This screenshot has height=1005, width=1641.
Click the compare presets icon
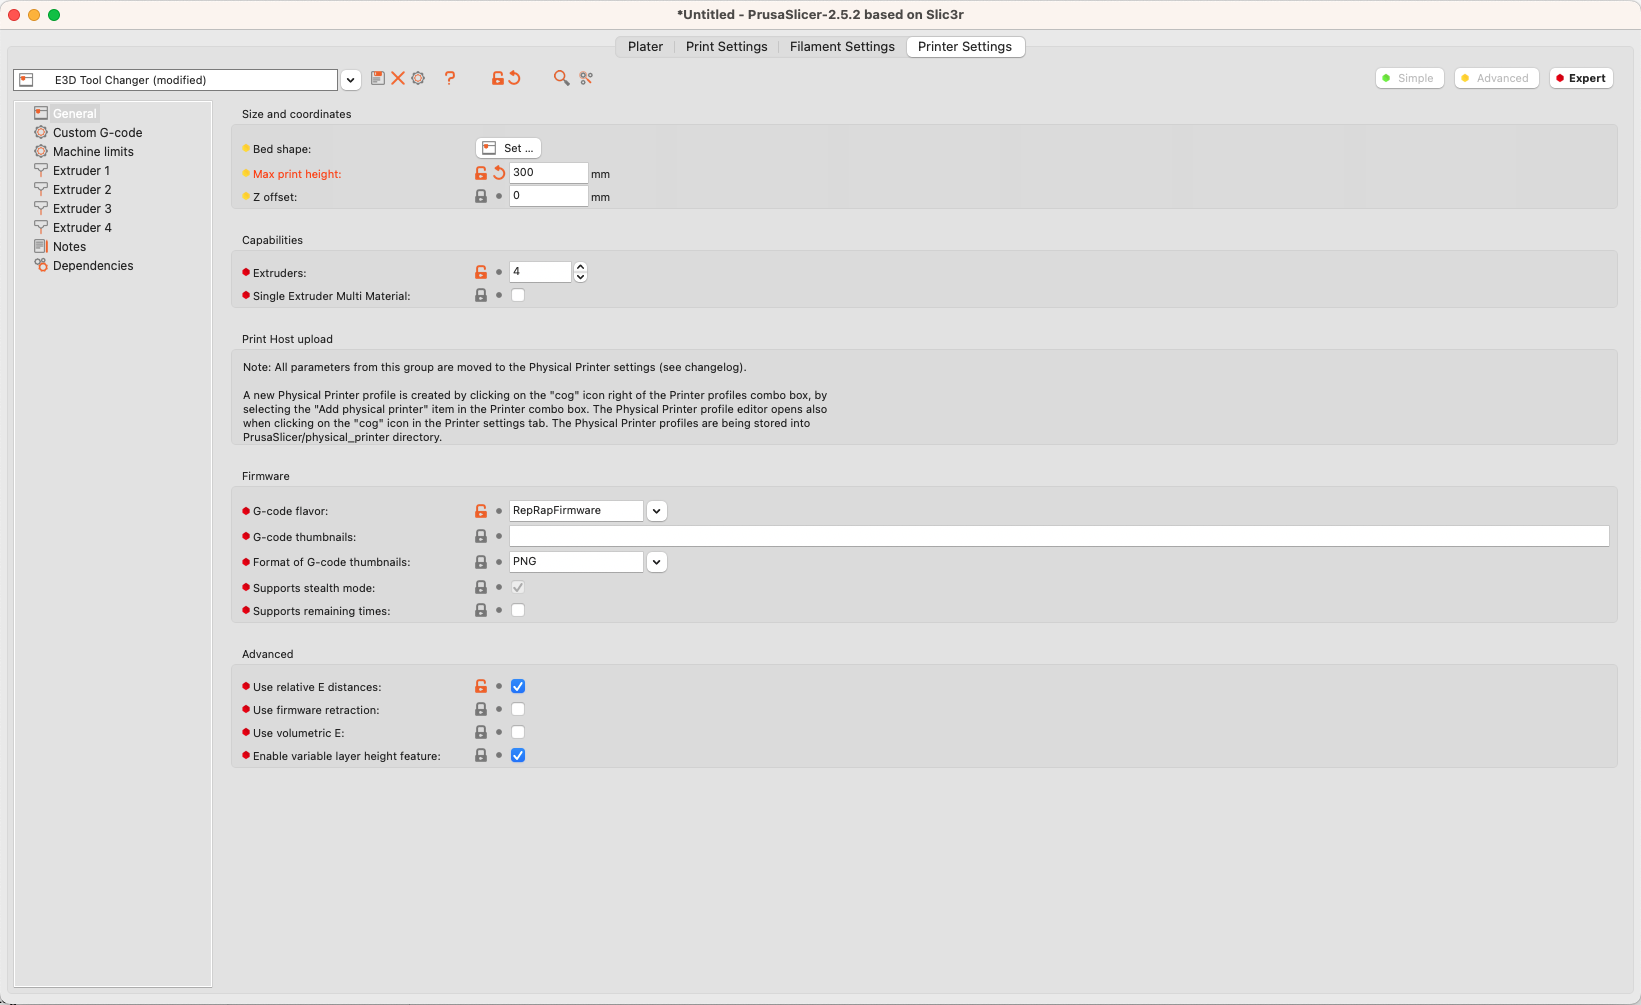(586, 78)
